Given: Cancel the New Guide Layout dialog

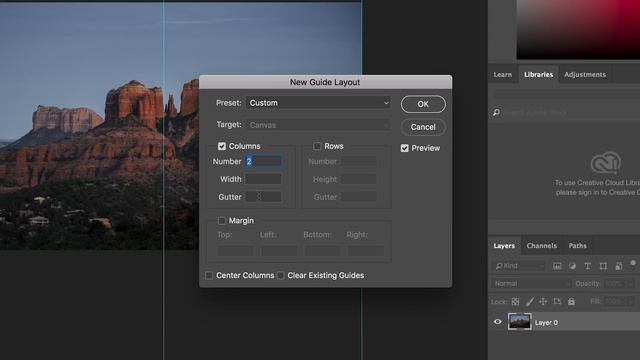Looking at the screenshot, I should 423,127.
